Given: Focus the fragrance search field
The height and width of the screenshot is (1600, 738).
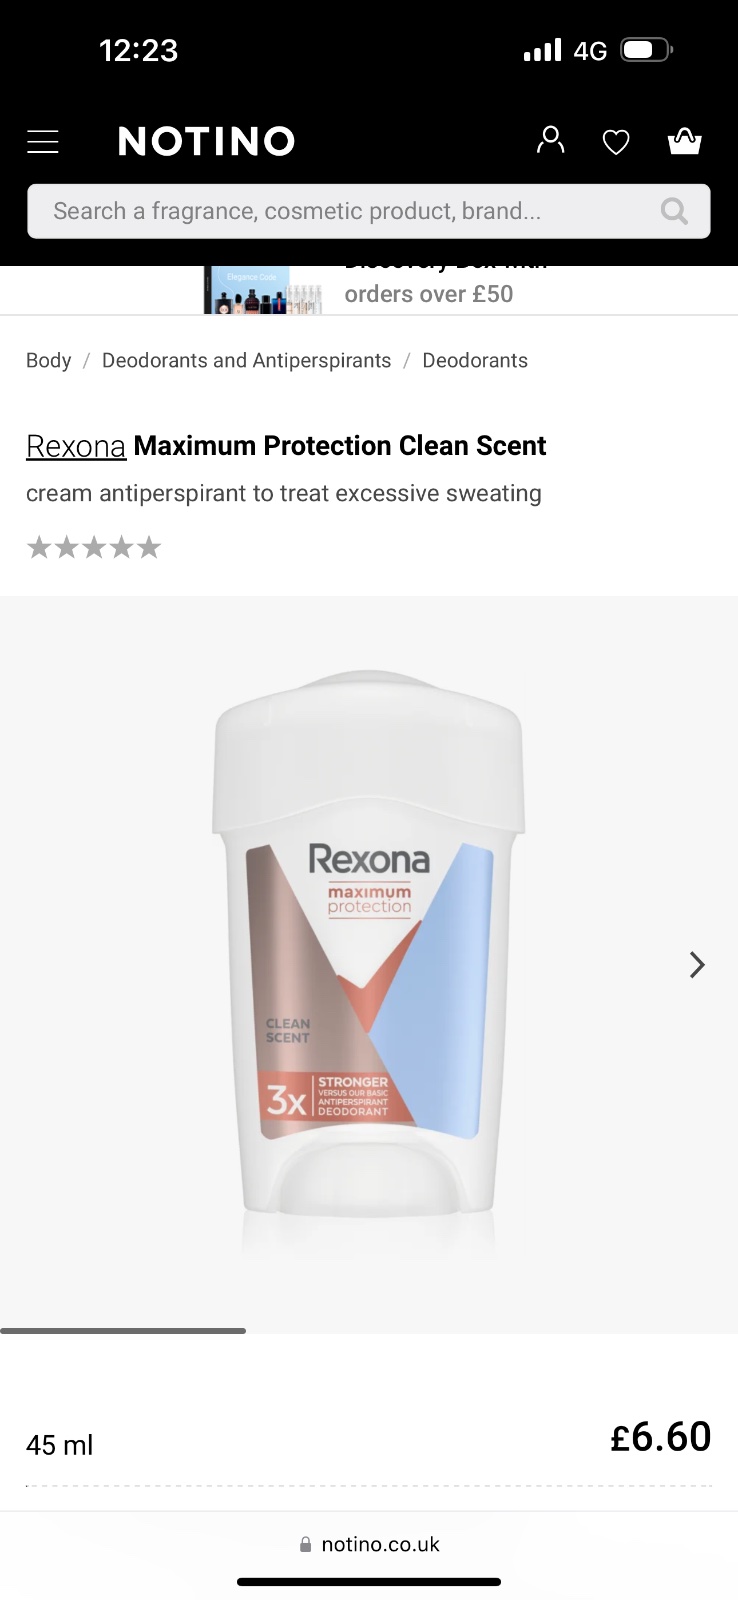Looking at the screenshot, I should click(369, 211).
